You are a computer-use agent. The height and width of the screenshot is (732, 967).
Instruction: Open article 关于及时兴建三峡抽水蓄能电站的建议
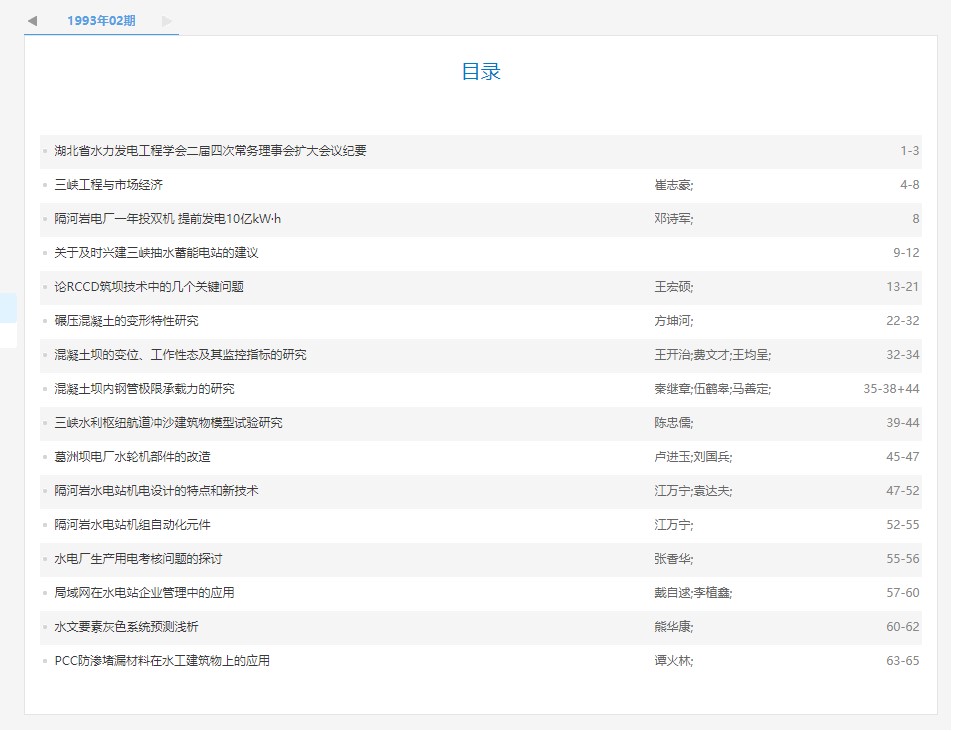(x=156, y=253)
